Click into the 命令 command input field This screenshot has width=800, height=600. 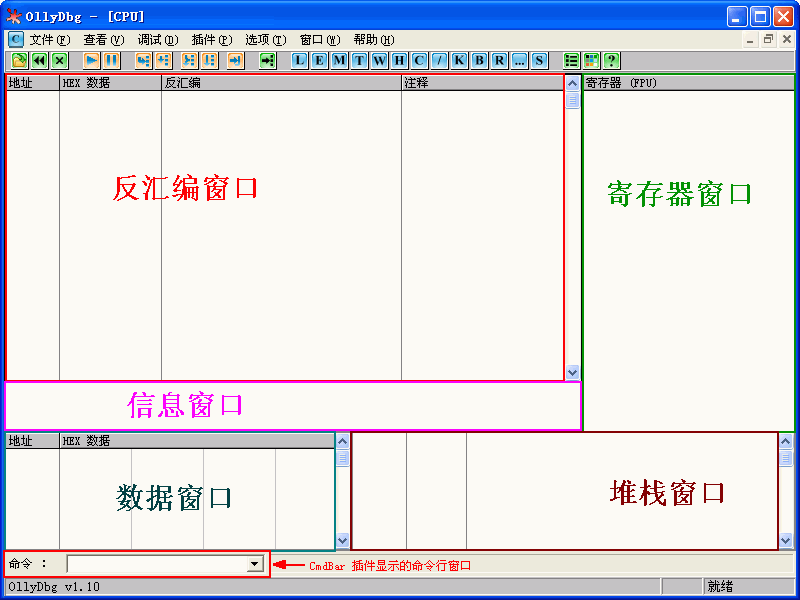[x=157, y=564]
